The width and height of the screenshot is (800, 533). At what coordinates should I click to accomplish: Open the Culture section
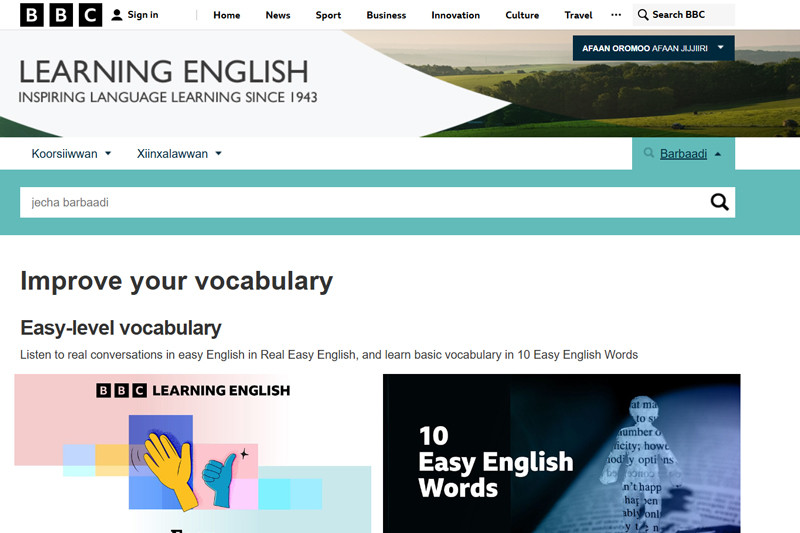click(x=522, y=15)
